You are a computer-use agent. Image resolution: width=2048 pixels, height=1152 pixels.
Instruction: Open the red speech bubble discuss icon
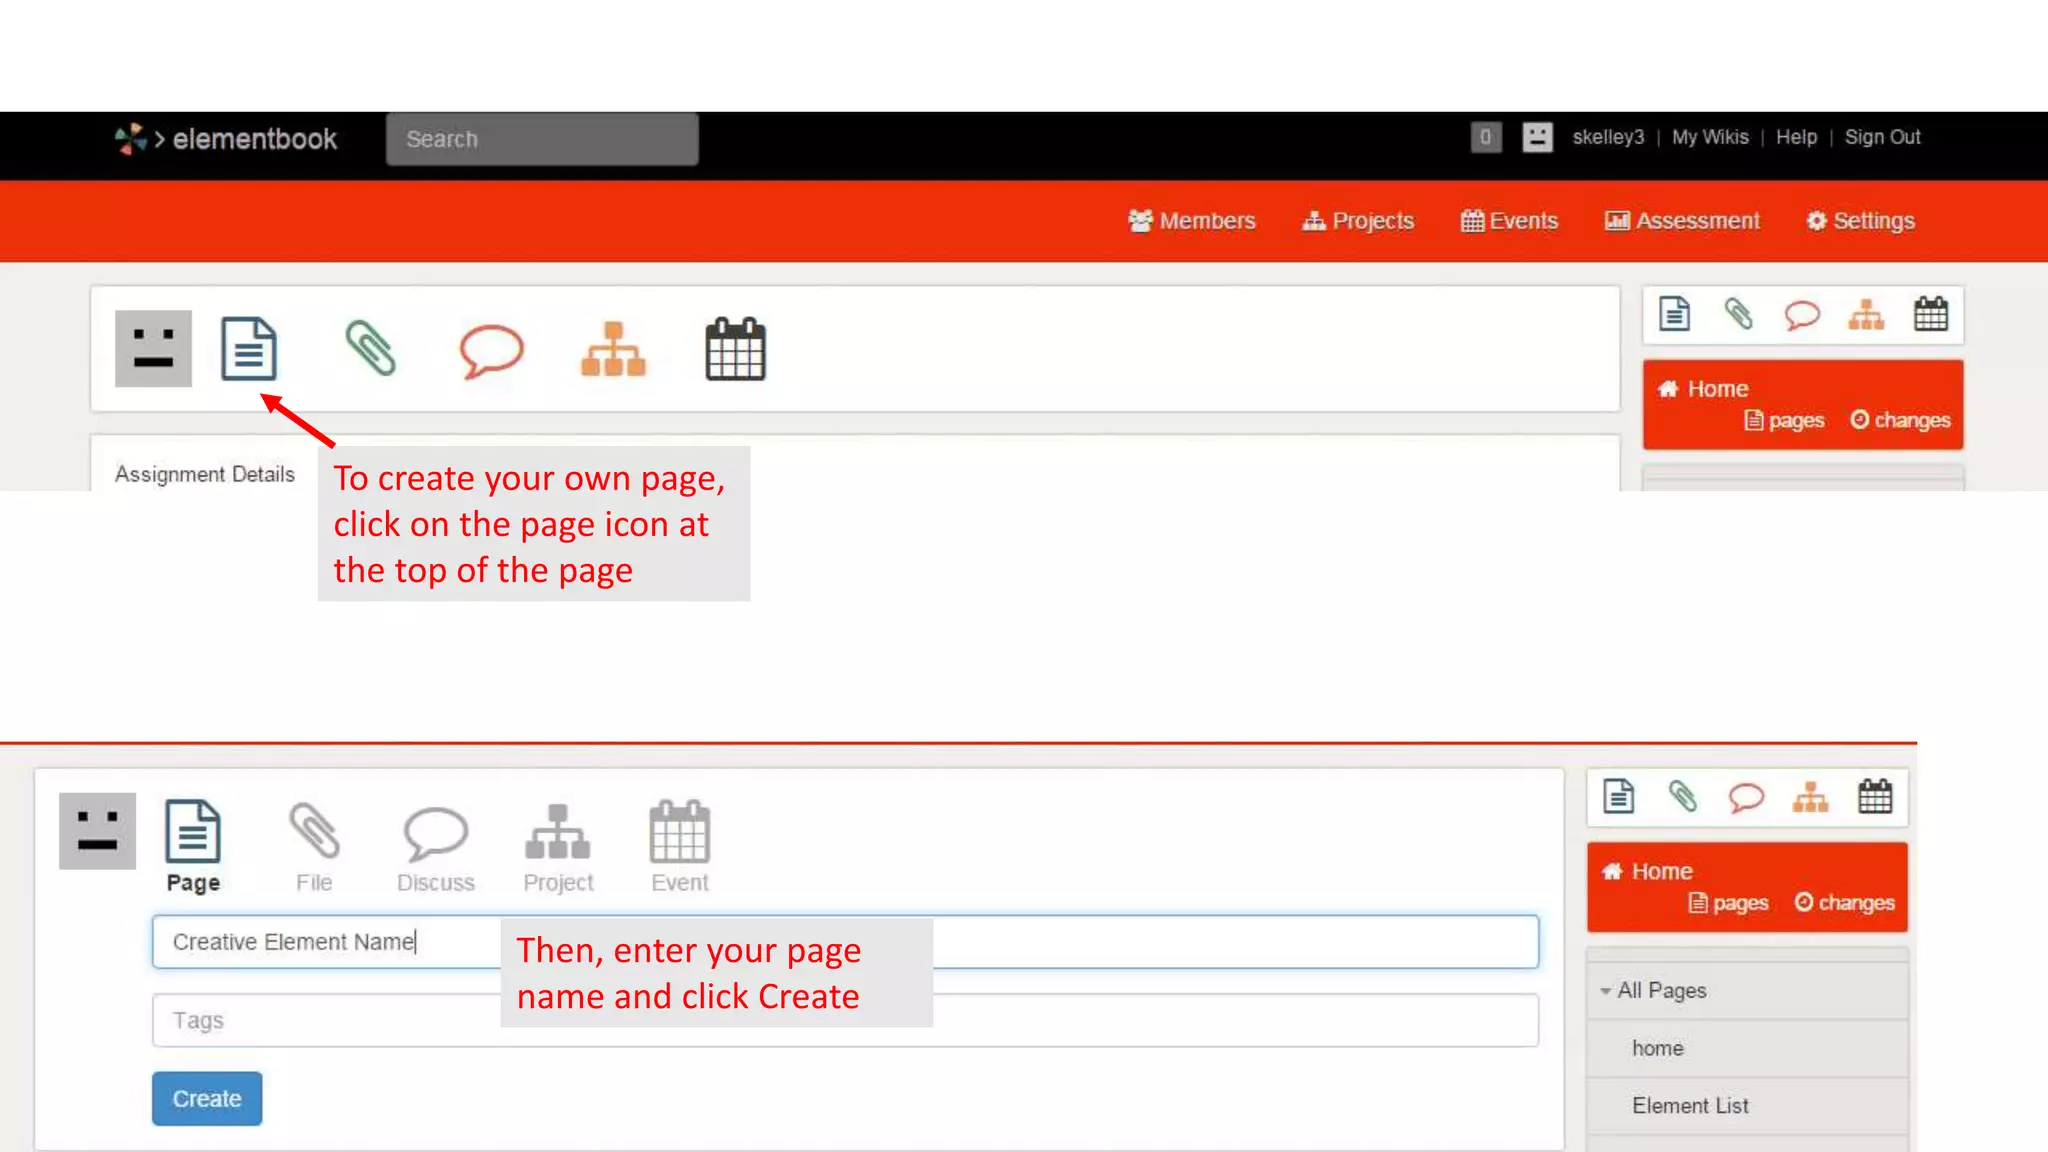[491, 350]
